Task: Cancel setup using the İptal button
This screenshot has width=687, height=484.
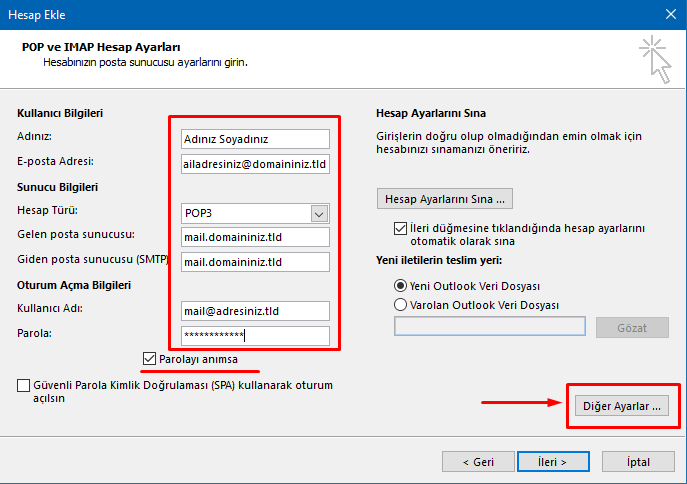Action: click(638, 462)
